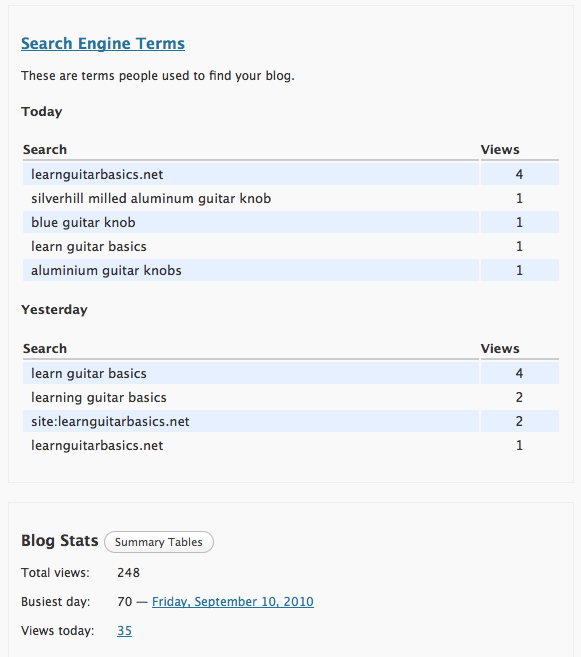Click the Search column header in Today table
The height and width of the screenshot is (657, 581).
45,150
